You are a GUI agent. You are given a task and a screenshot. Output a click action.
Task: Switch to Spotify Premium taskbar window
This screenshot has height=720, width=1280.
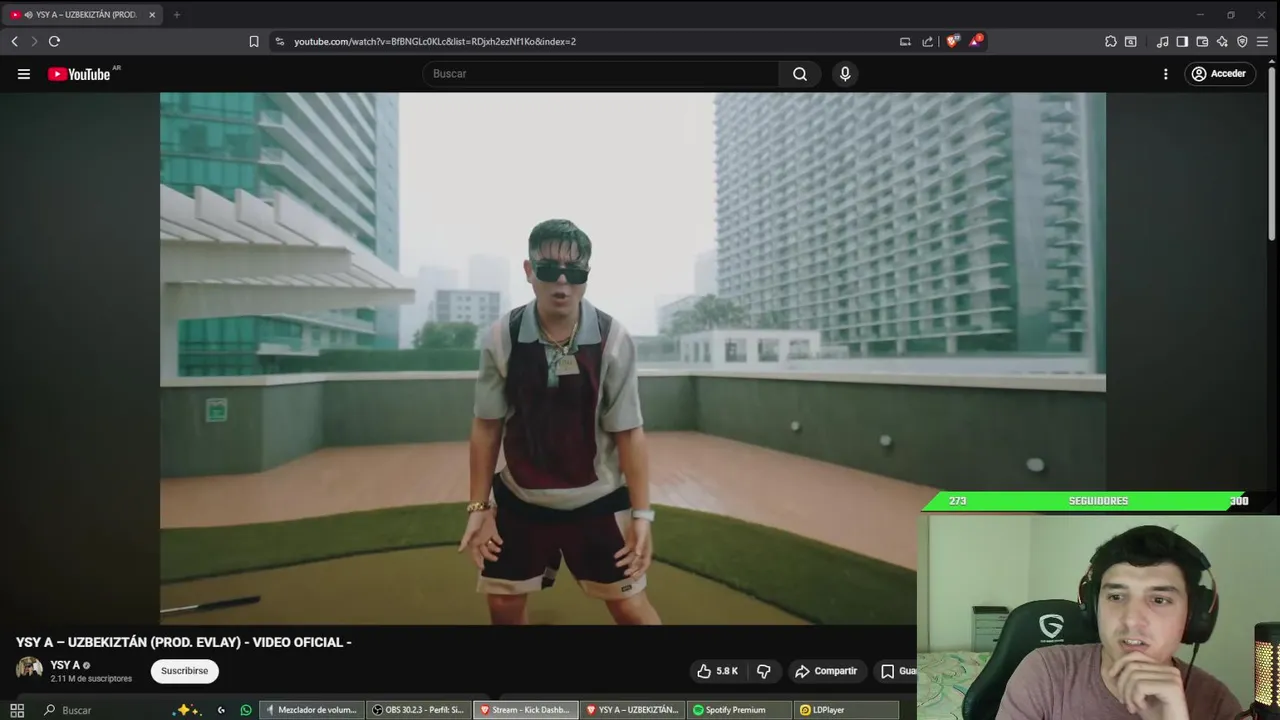739,710
